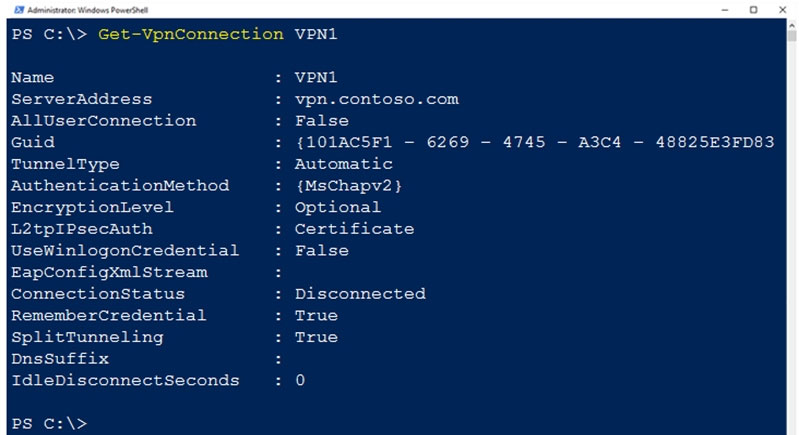799x435 pixels.
Task: Click the bottom PS C:\> prompt
Action: click(49, 424)
